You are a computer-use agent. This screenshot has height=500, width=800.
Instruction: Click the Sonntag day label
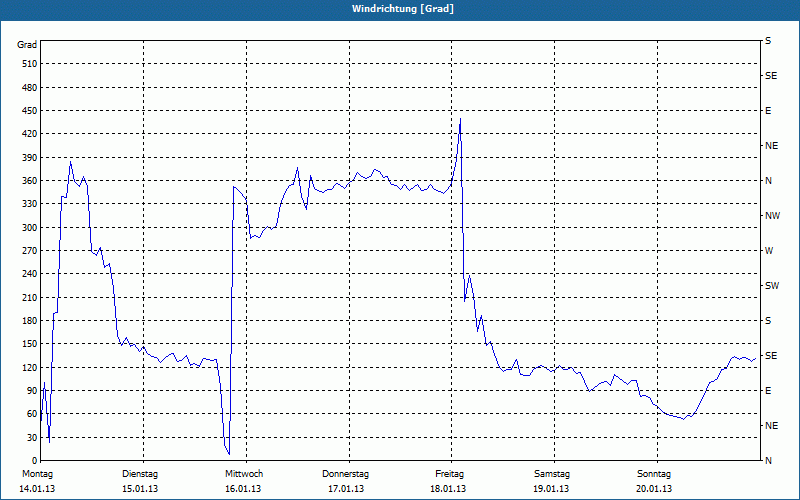654,474
